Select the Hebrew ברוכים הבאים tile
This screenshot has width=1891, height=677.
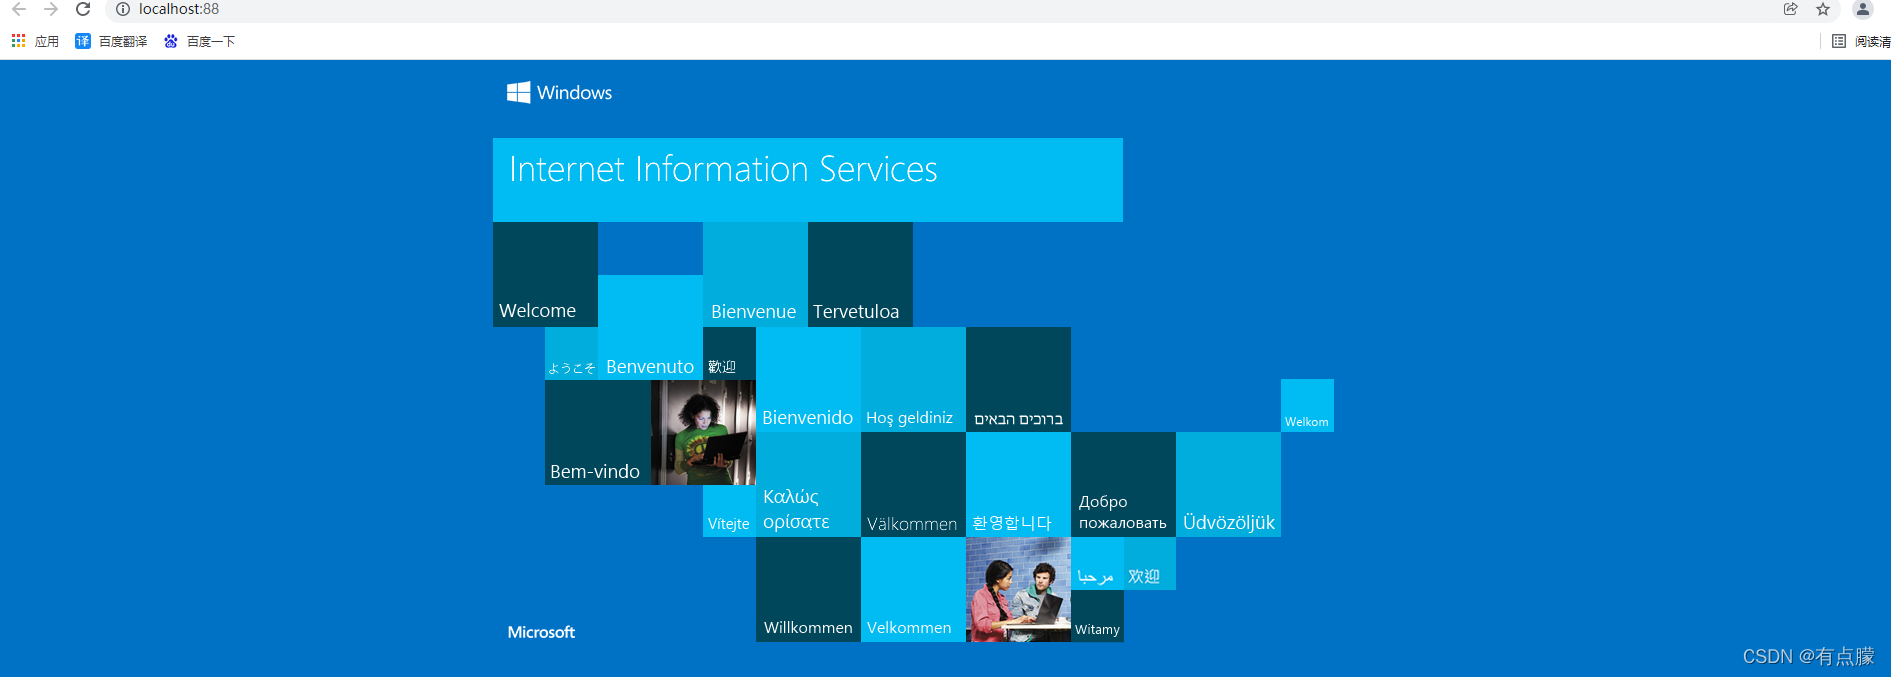tap(1018, 380)
